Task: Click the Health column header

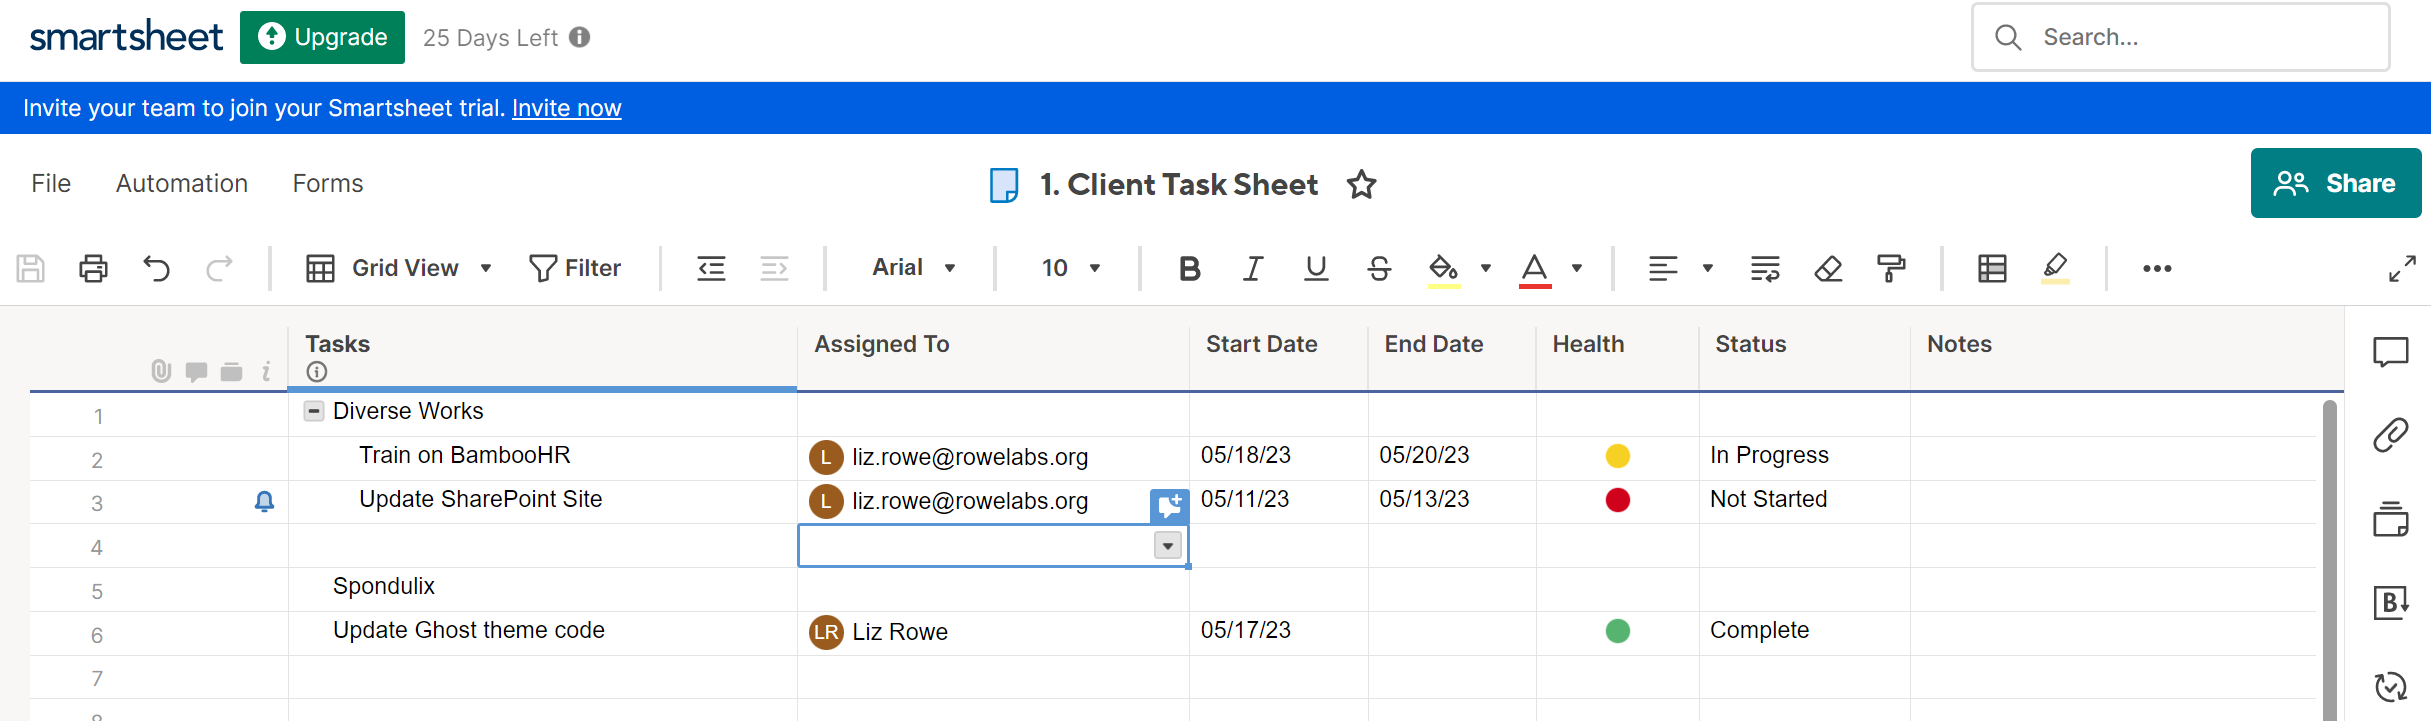Action: point(1617,347)
